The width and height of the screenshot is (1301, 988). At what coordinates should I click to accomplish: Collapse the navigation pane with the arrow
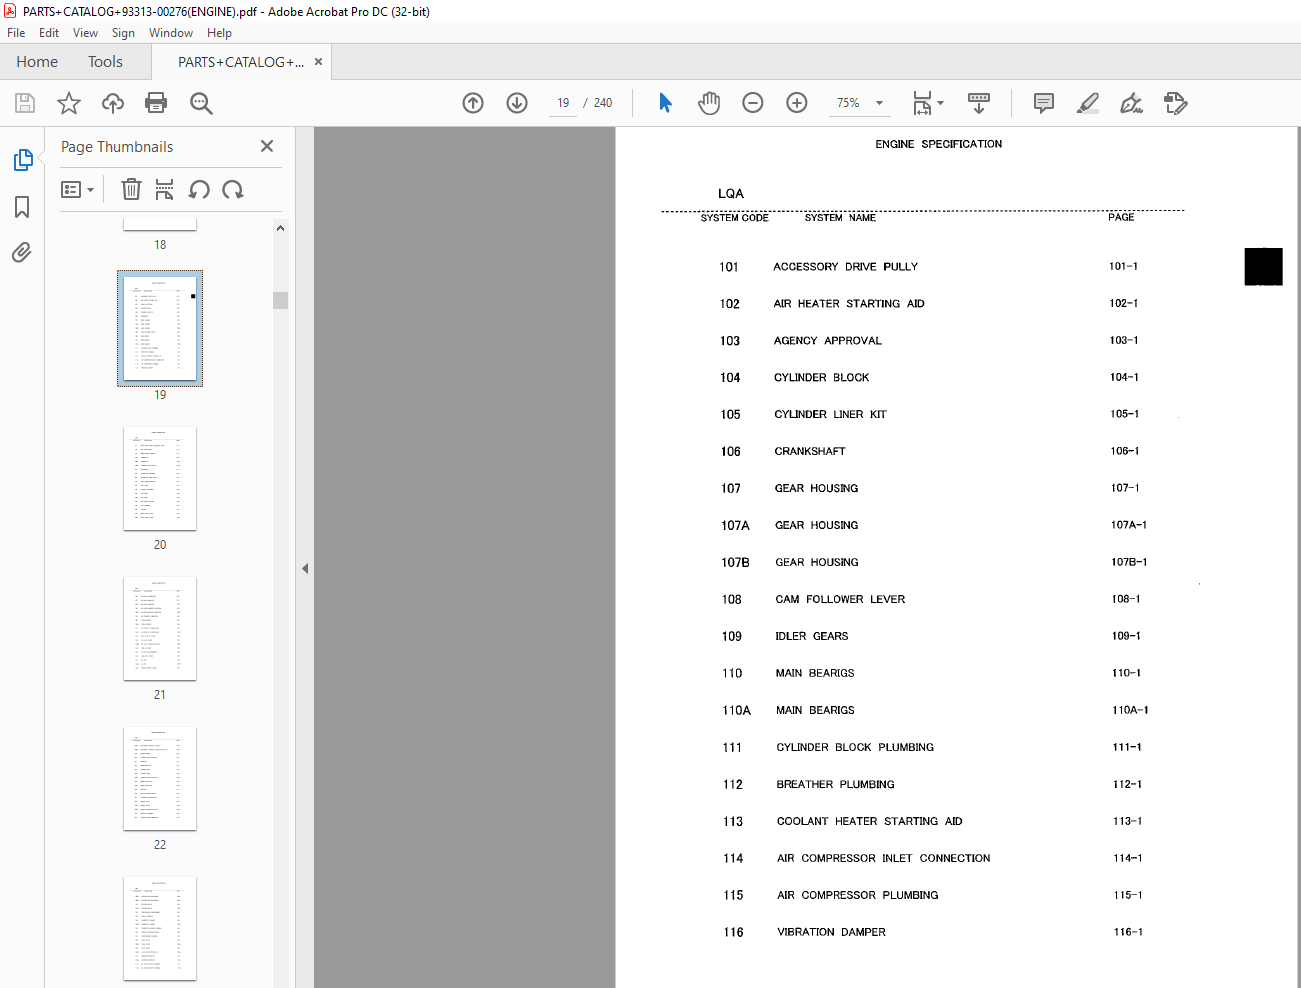305,568
